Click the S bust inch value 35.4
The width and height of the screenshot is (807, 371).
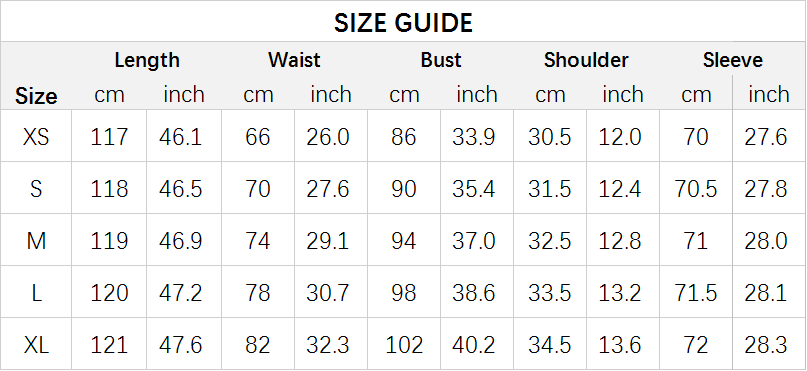point(473,189)
